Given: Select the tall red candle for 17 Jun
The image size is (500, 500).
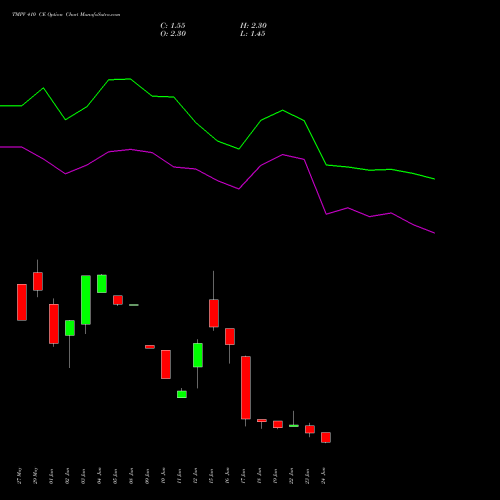Looking at the screenshot, I should [246, 388].
